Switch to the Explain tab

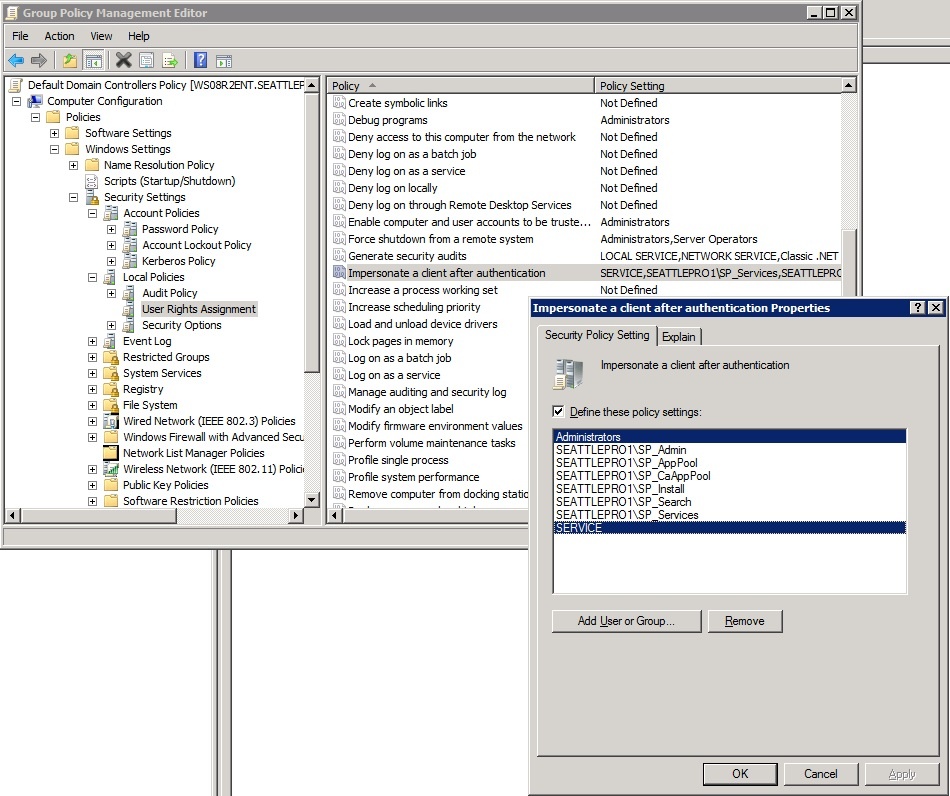pyautogui.click(x=679, y=337)
